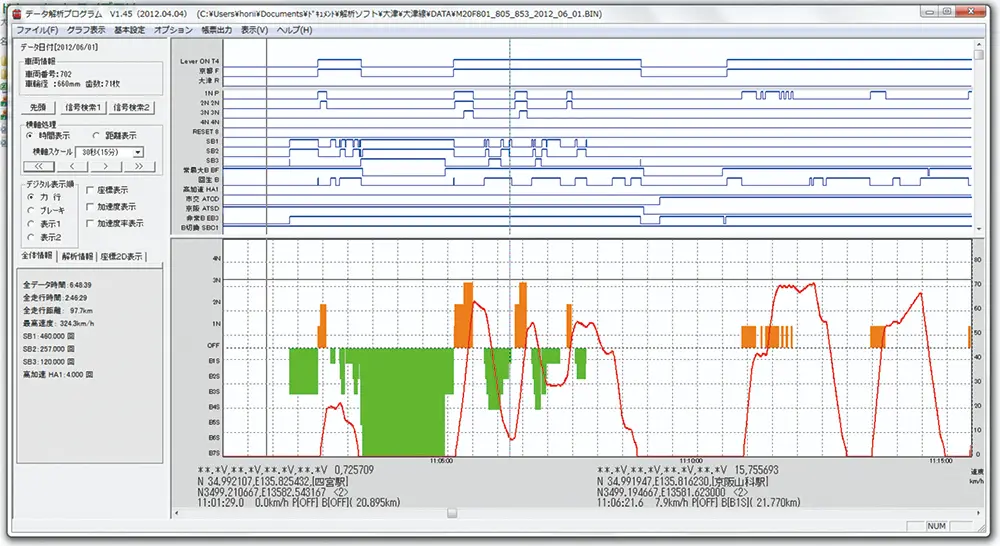Open the オプション menu
Image resolution: width=1000 pixels, height=546 pixels.
click(x=174, y=30)
